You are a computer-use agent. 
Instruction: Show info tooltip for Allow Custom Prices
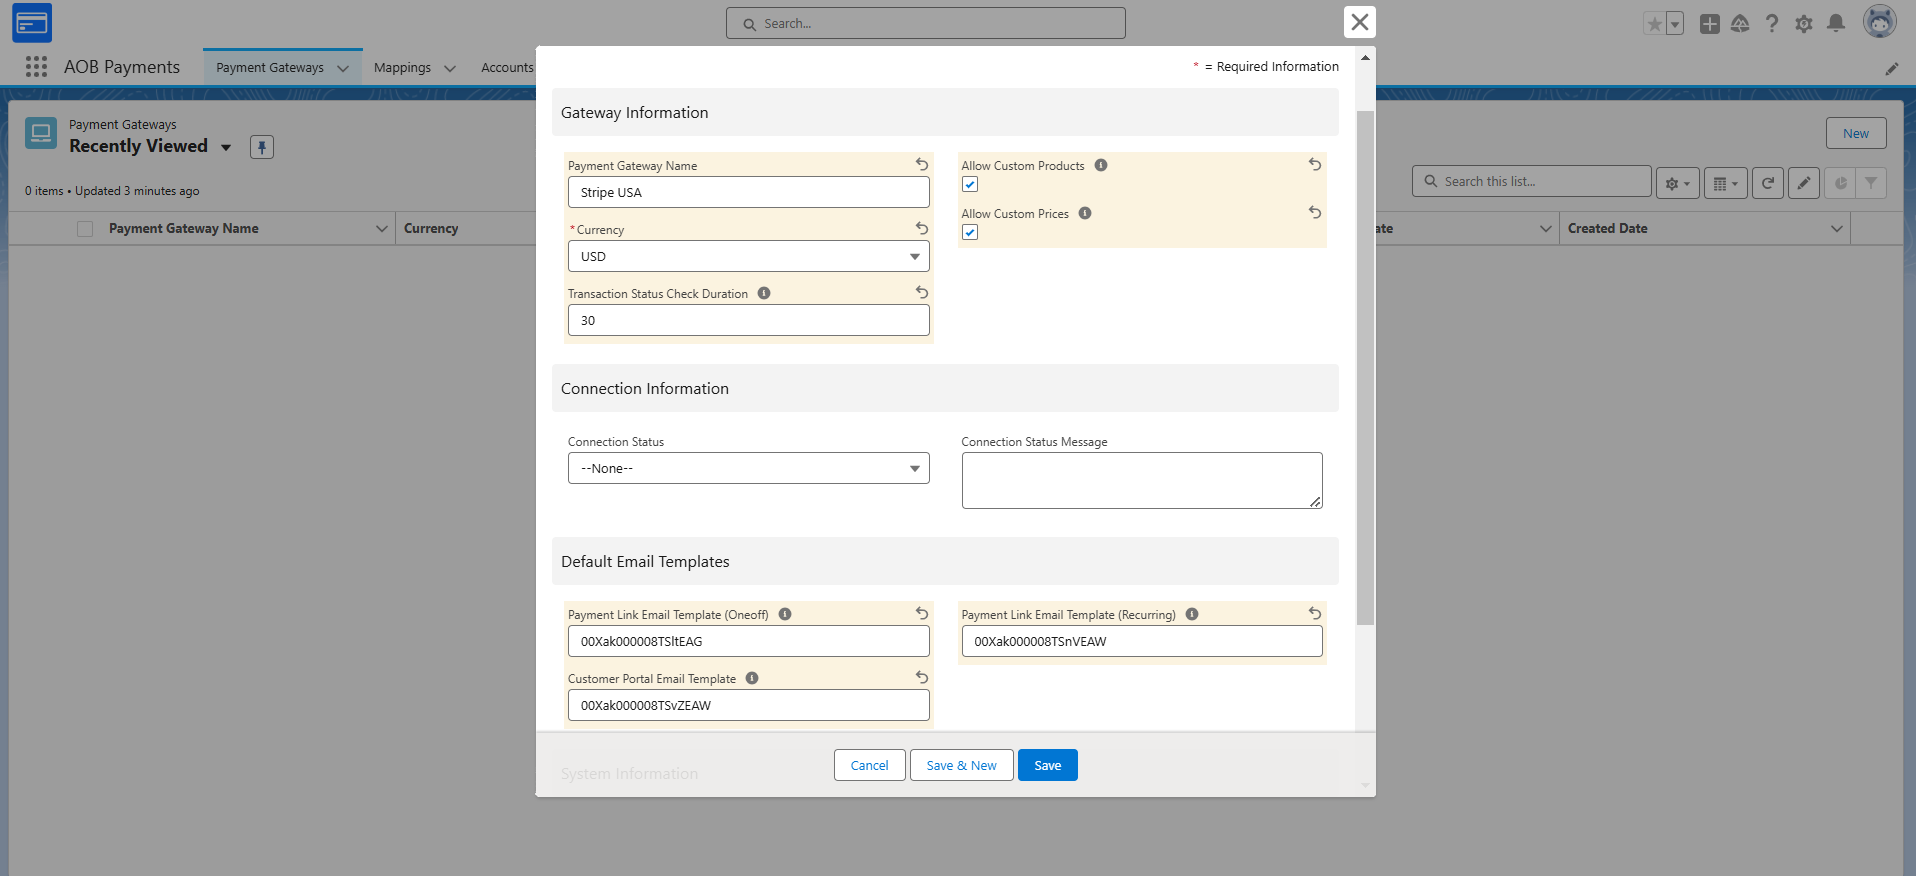pos(1085,213)
